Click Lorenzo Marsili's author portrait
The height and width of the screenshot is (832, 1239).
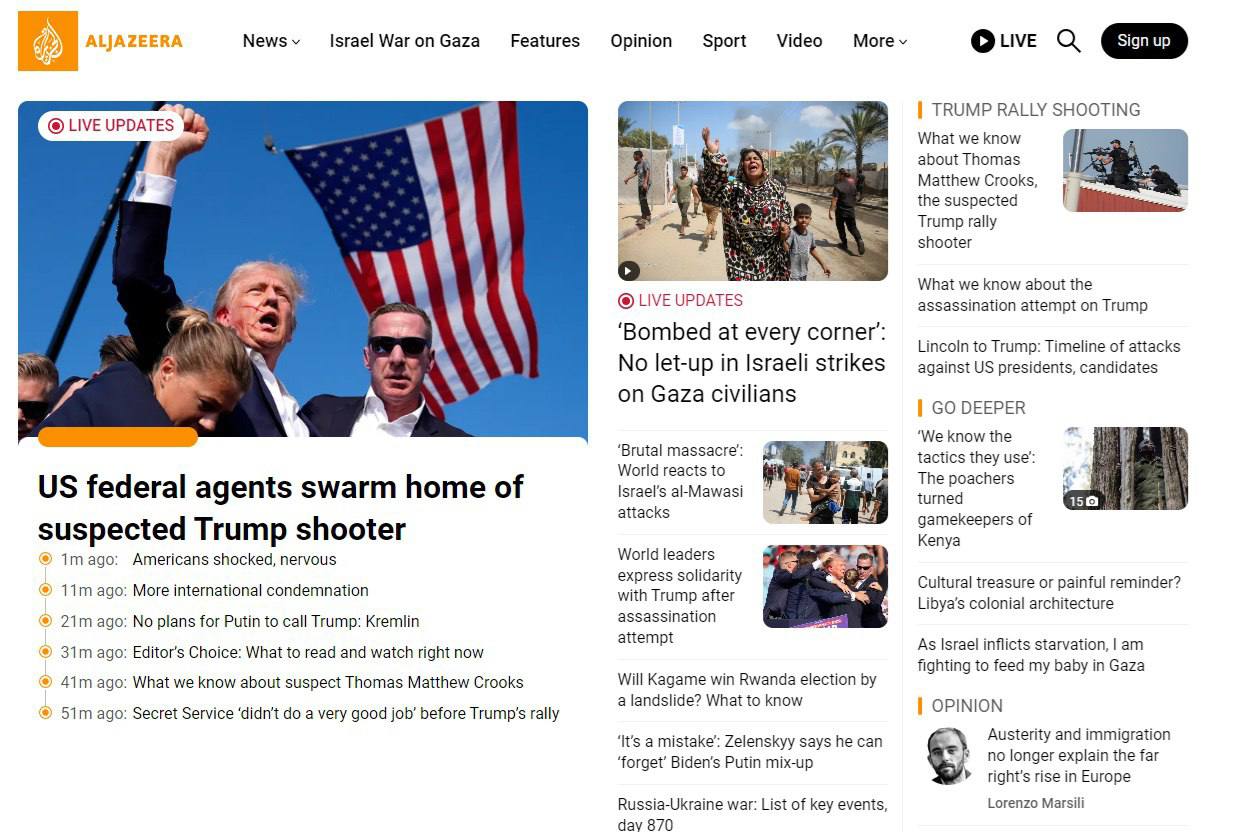[948, 756]
